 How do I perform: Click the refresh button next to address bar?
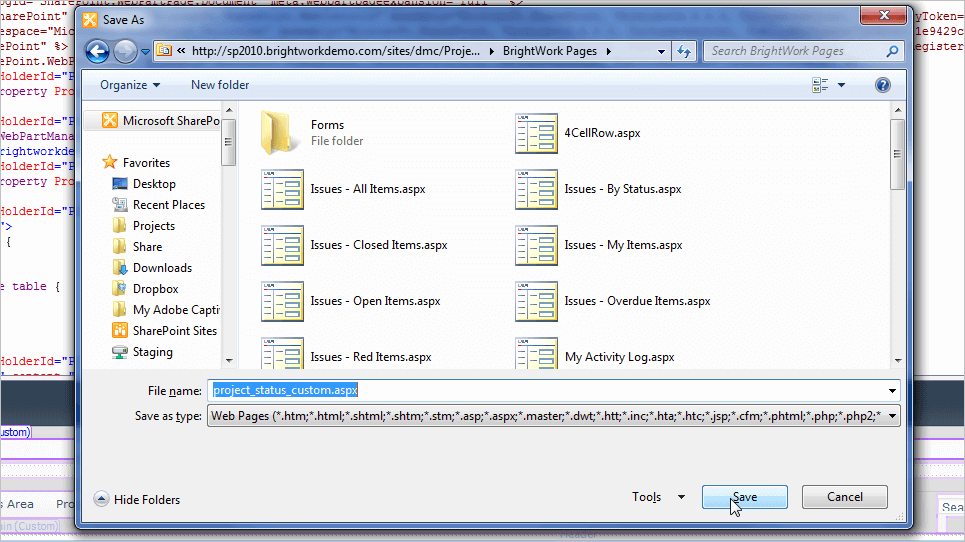tap(684, 51)
